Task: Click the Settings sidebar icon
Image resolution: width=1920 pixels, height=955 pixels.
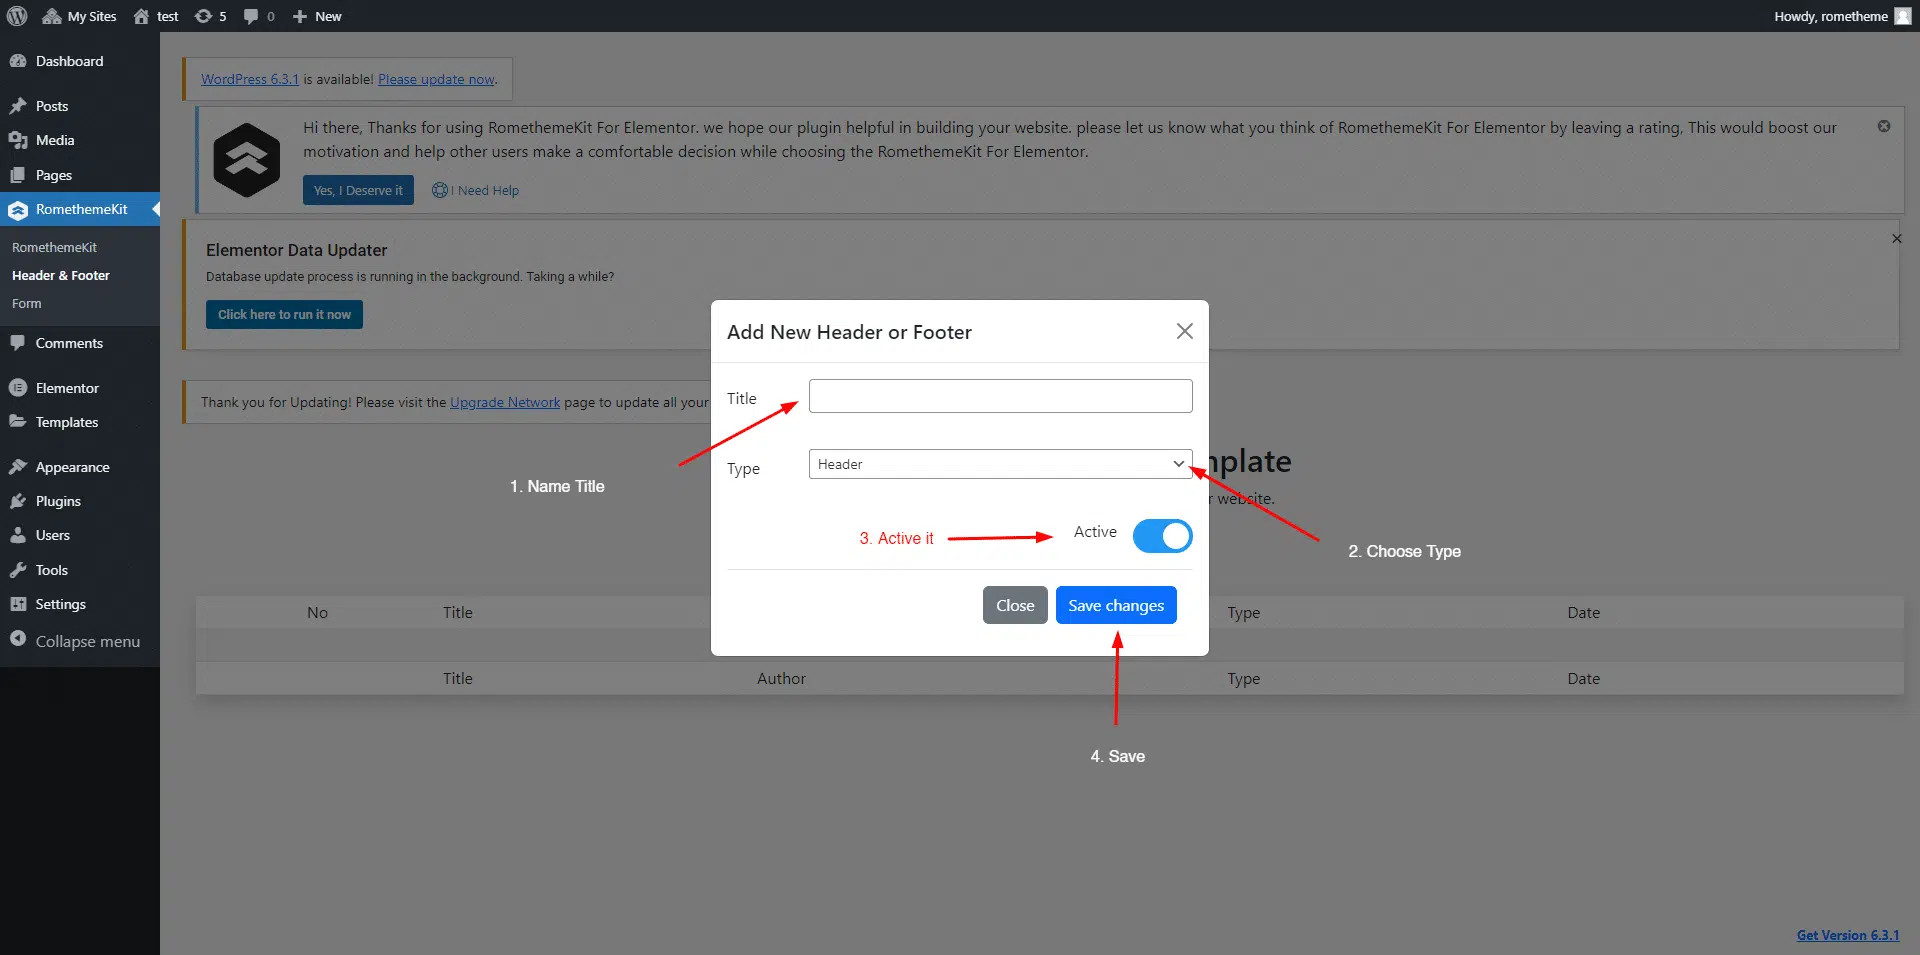Action: 18,604
